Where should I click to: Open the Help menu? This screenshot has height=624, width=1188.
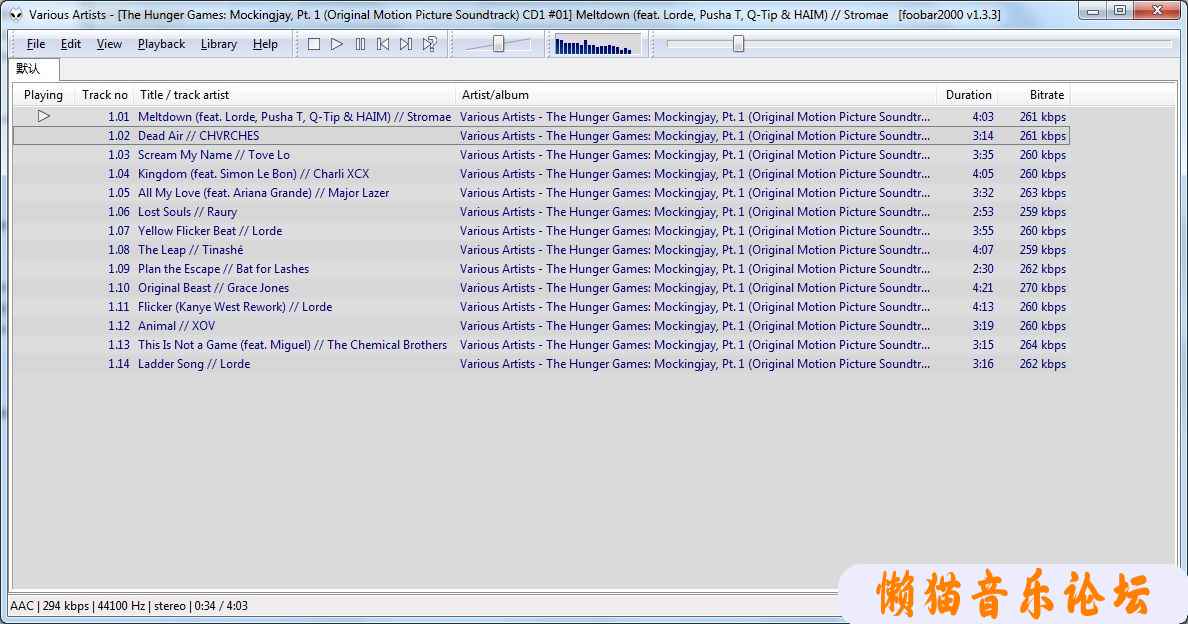265,44
